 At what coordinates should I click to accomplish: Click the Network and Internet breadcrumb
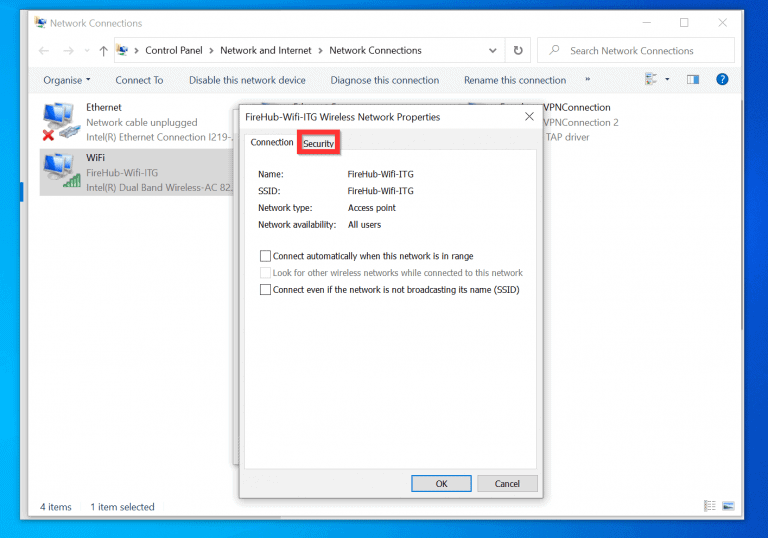click(x=265, y=50)
